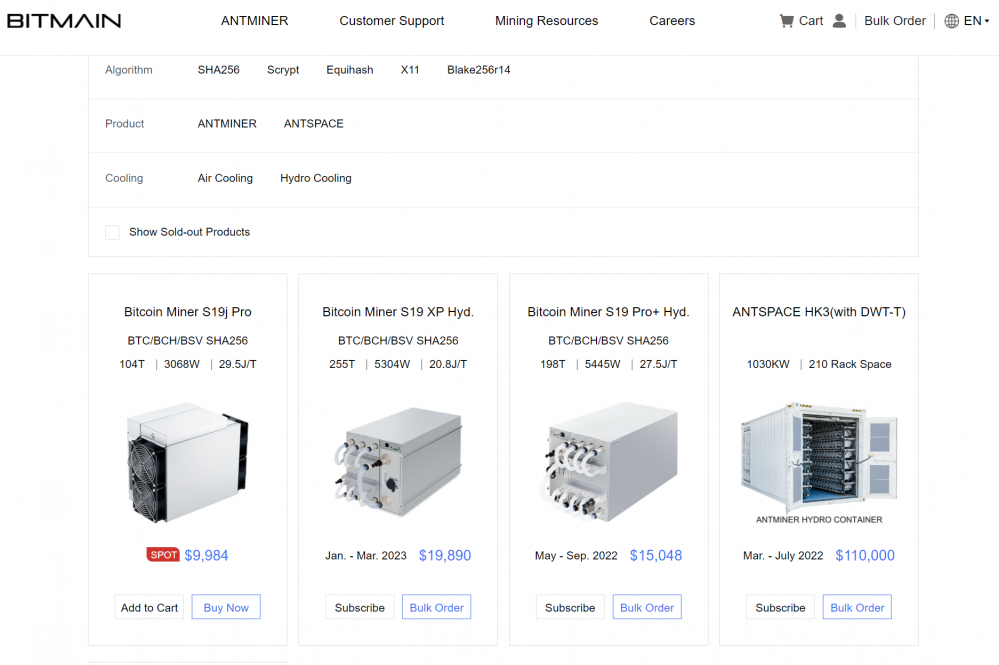Viewport: 999px width, 665px height.
Task: Click the May - Sep. 2022 date
Action: click(576, 555)
